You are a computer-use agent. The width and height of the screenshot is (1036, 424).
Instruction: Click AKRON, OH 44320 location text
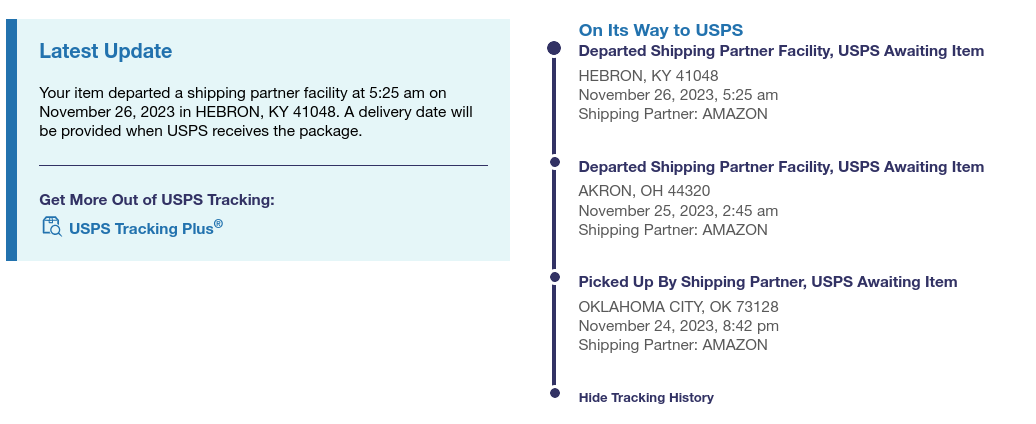644,191
